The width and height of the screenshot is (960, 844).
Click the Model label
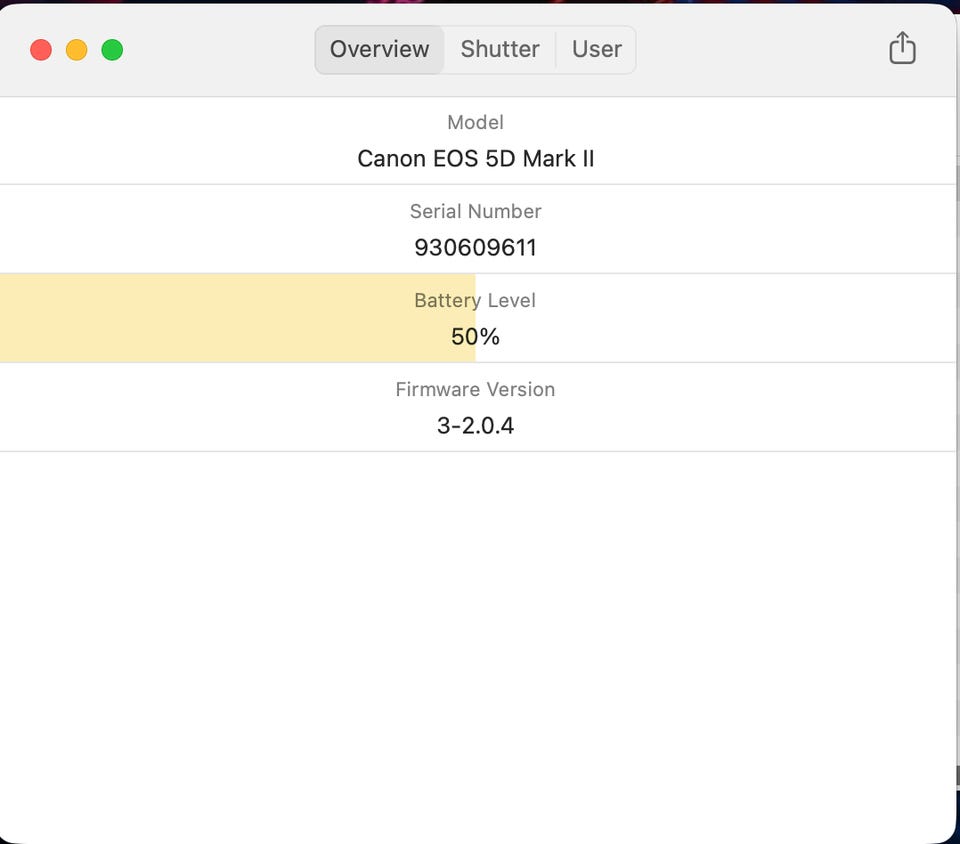pyautogui.click(x=475, y=123)
